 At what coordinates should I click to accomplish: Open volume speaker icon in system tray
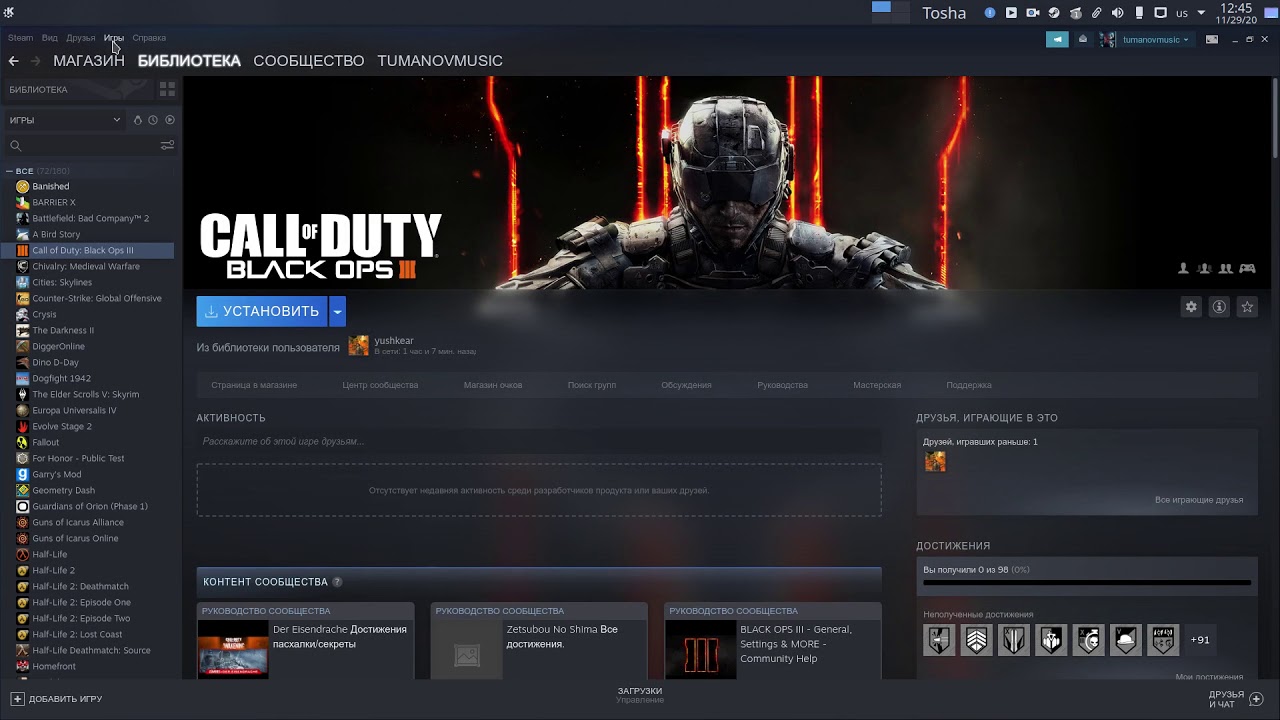click(x=1117, y=13)
